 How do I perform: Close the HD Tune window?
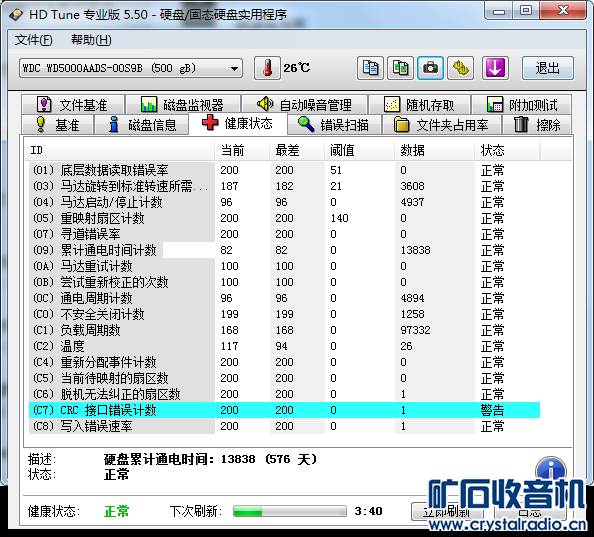click(563, 11)
